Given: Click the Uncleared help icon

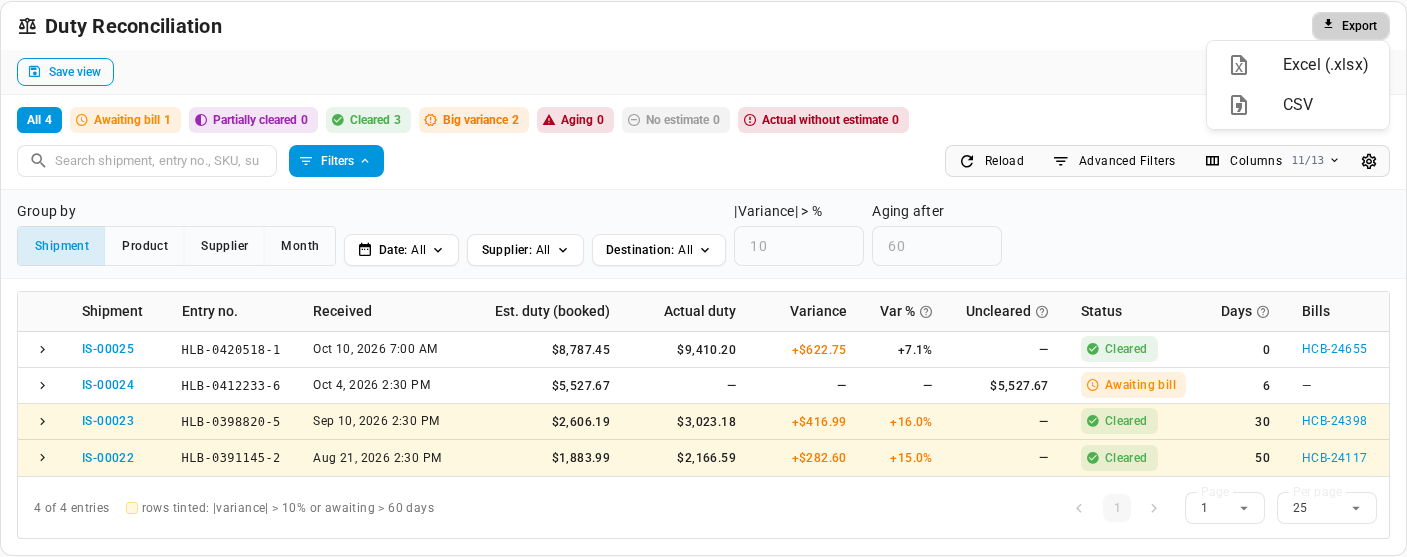Looking at the screenshot, I should coord(1042,312).
